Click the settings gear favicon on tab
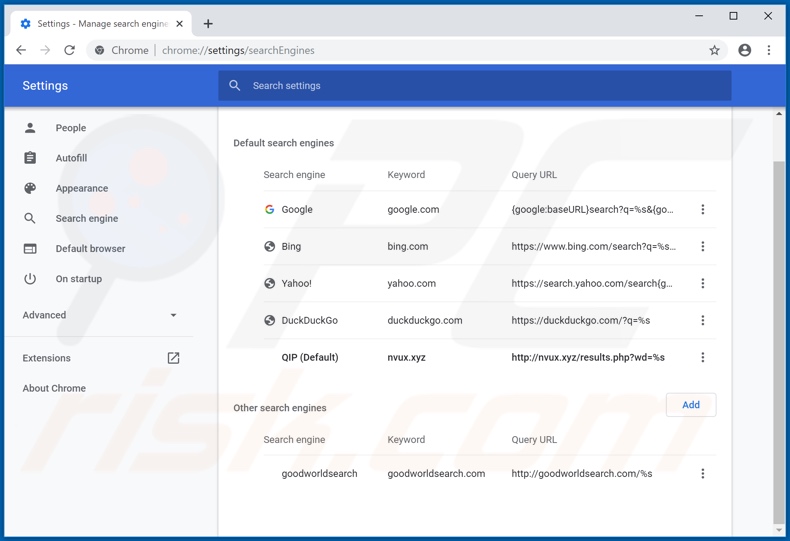The image size is (790, 541). (x=26, y=24)
